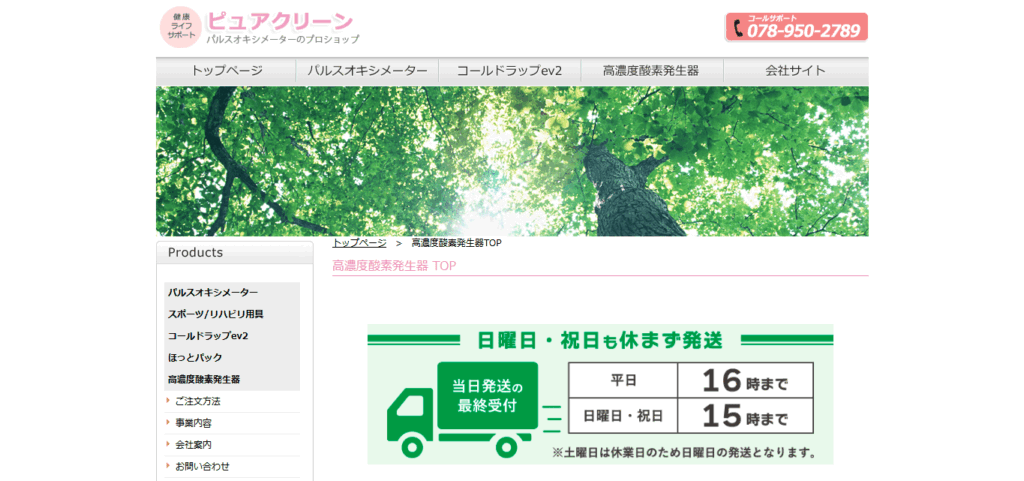Screen dimensions: 1024x481
Task: Click the green tree canopy banner image
Action: (512, 161)
